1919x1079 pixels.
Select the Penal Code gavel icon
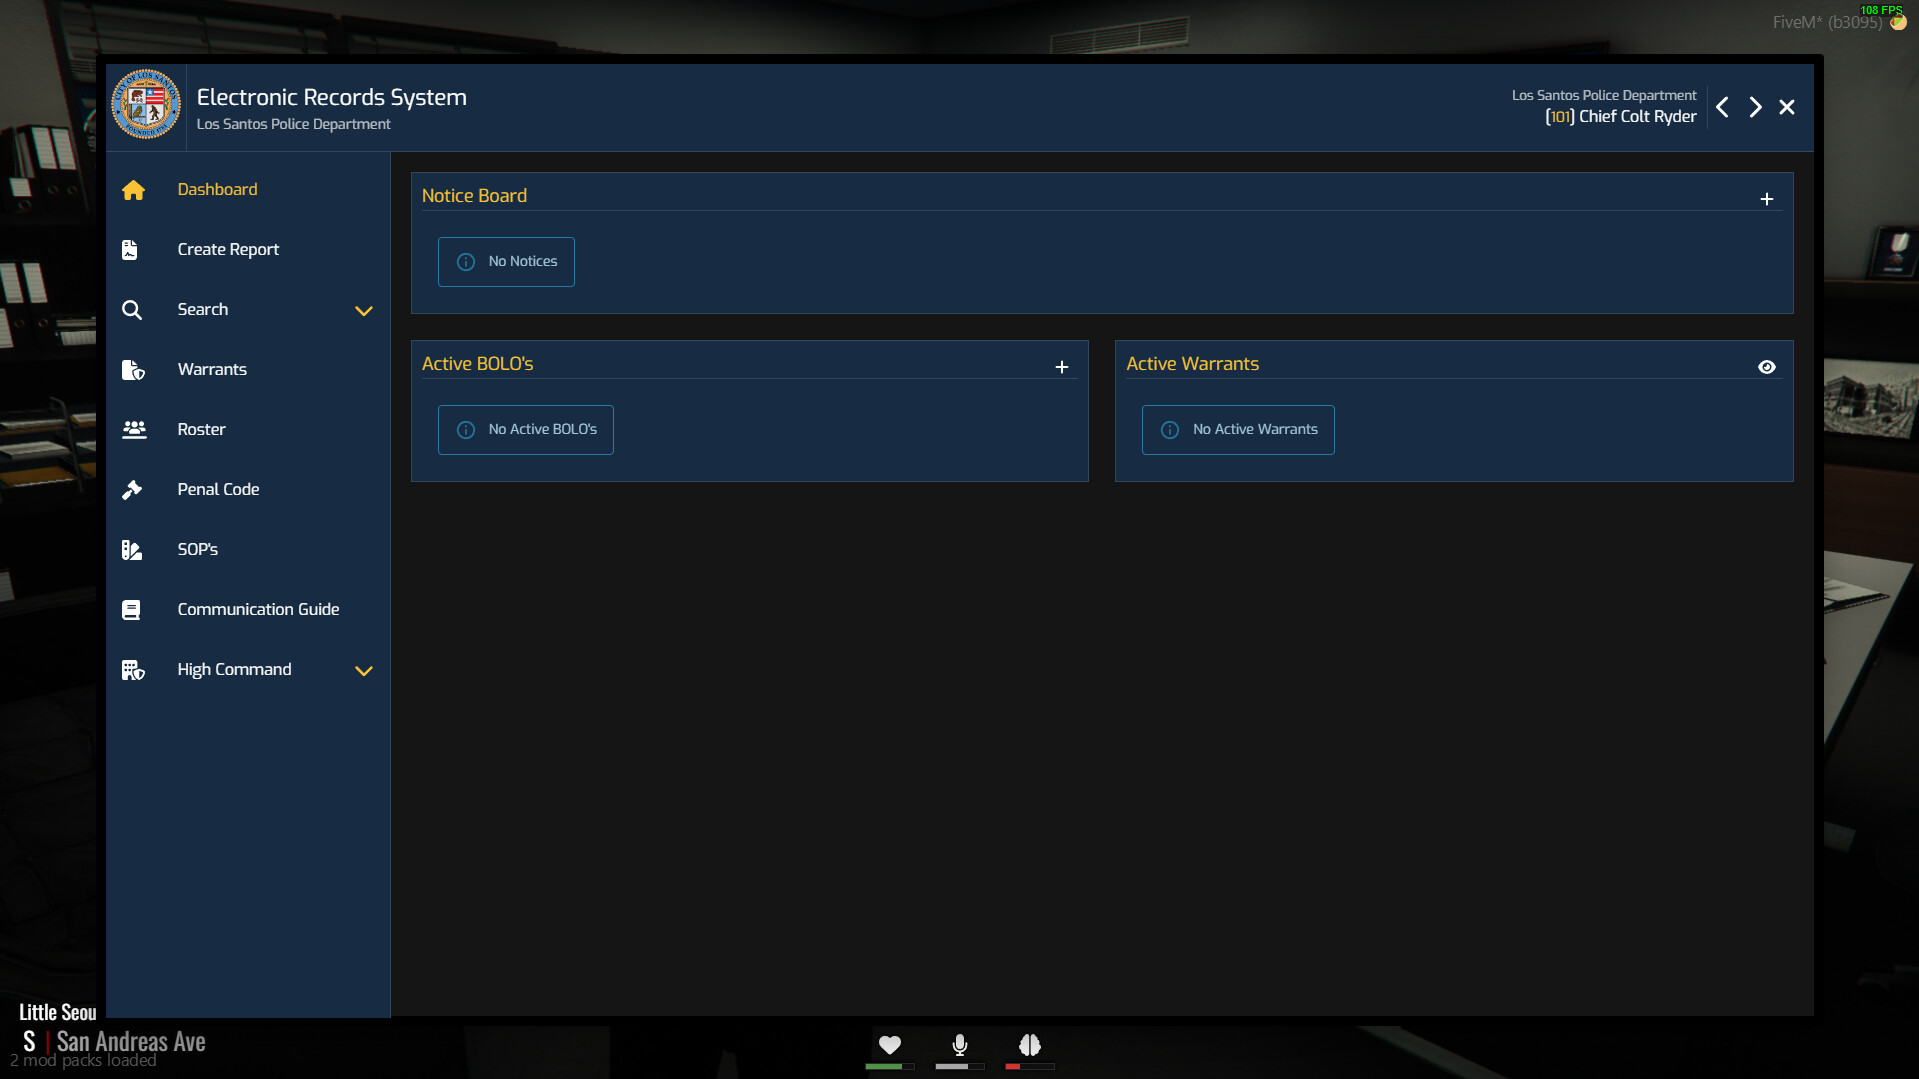tap(133, 489)
